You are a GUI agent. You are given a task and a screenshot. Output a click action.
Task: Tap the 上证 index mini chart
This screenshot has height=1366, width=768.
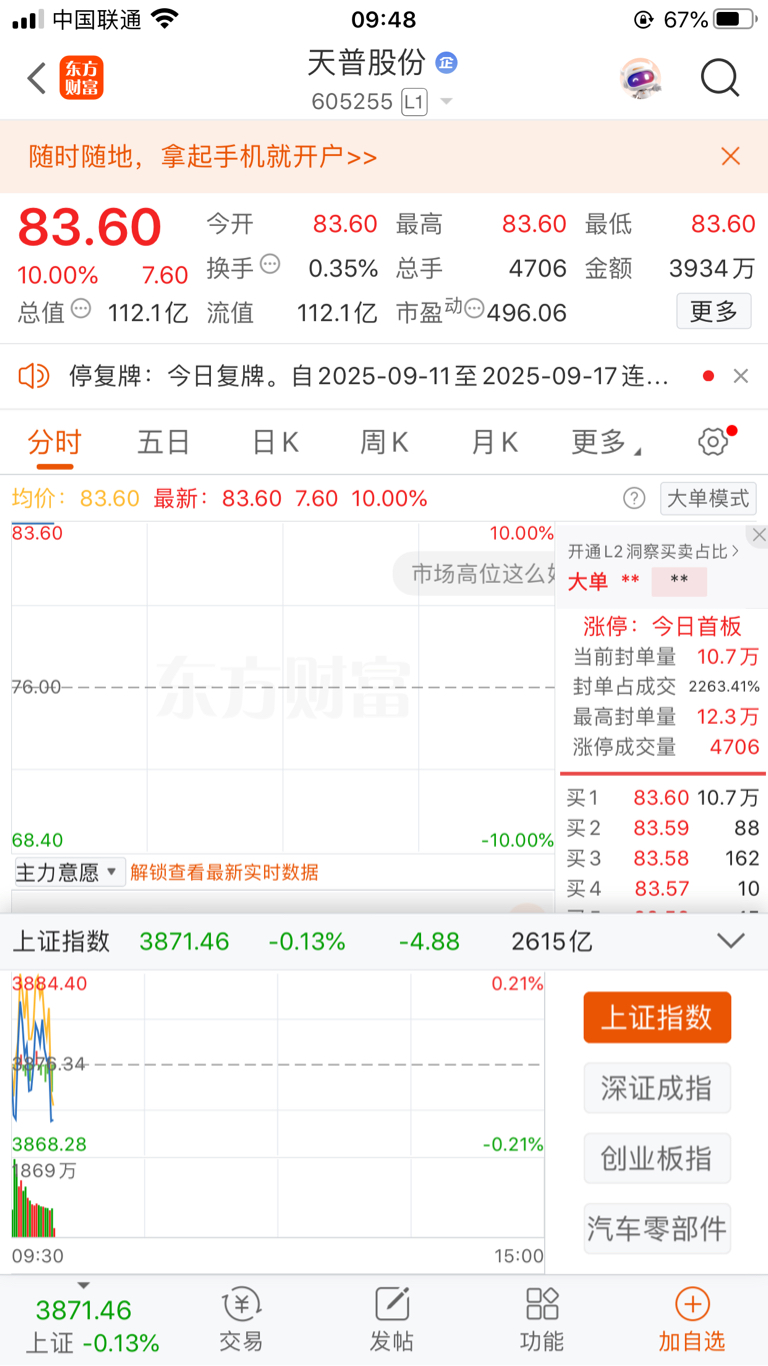(278, 1105)
